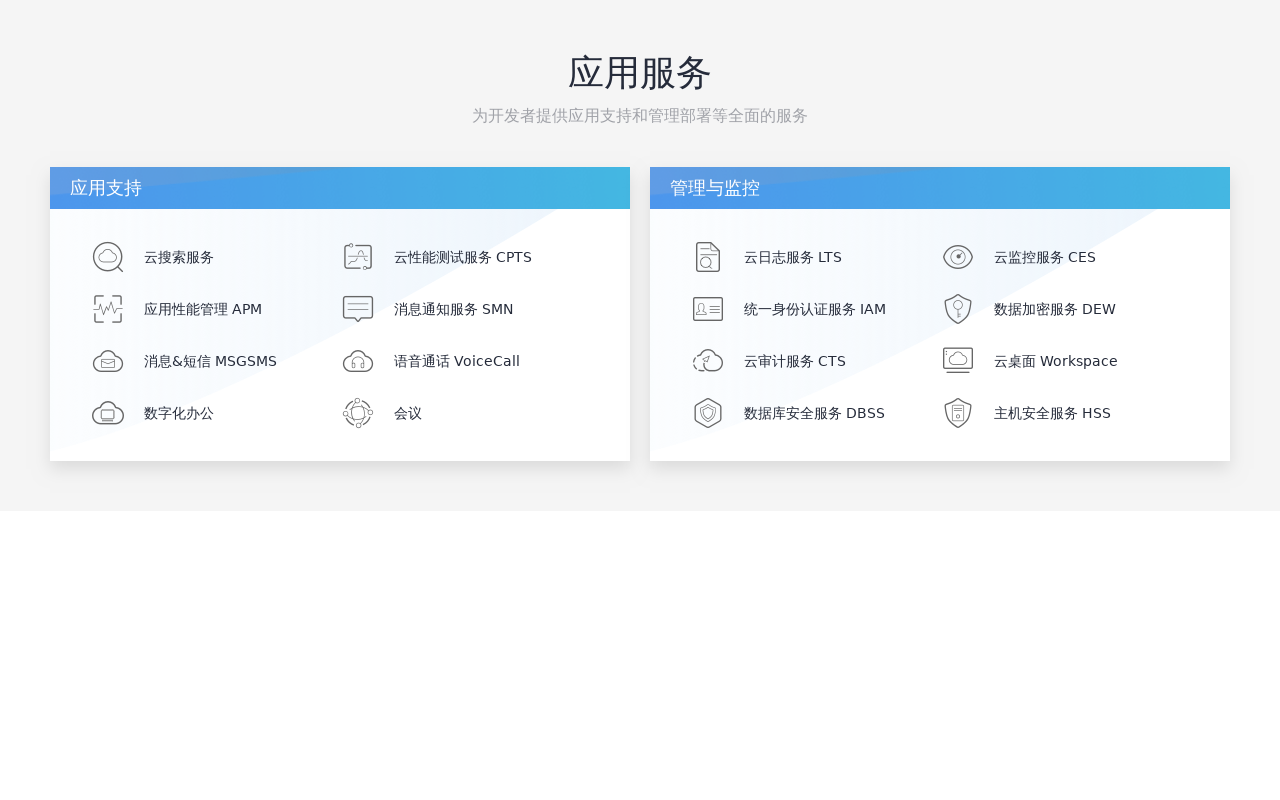Open the 云监控服务 CES service link
The width and height of the screenshot is (1280, 800).
coord(1044,257)
